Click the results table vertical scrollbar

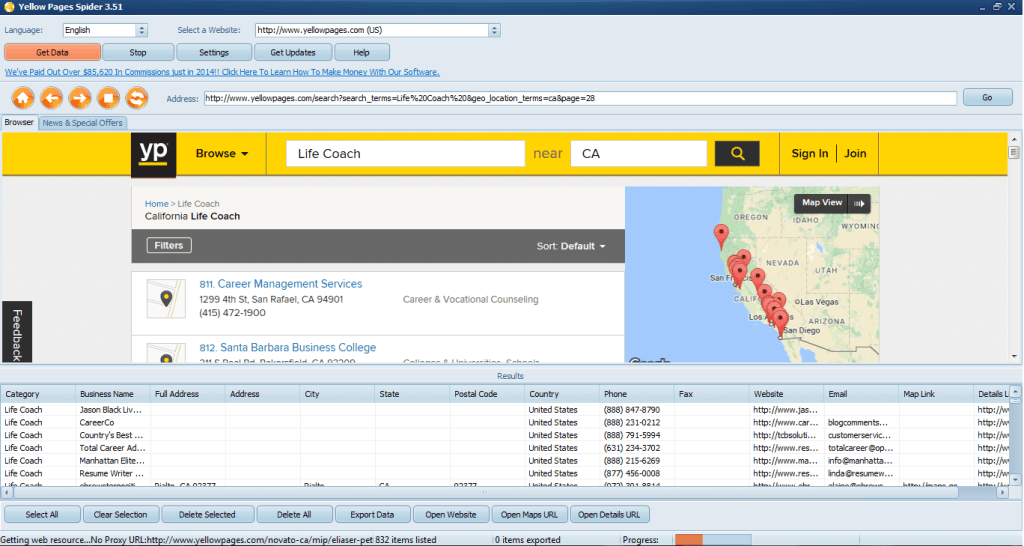click(x=1015, y=435)
